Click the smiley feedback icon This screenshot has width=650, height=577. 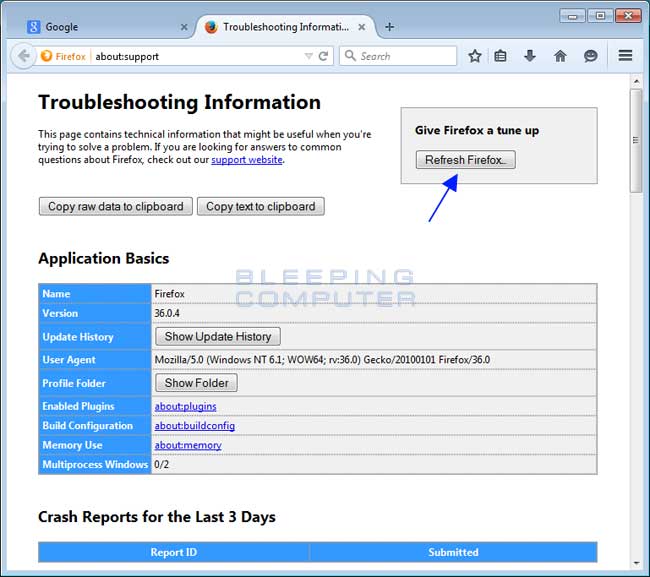(x=591, y=56)
